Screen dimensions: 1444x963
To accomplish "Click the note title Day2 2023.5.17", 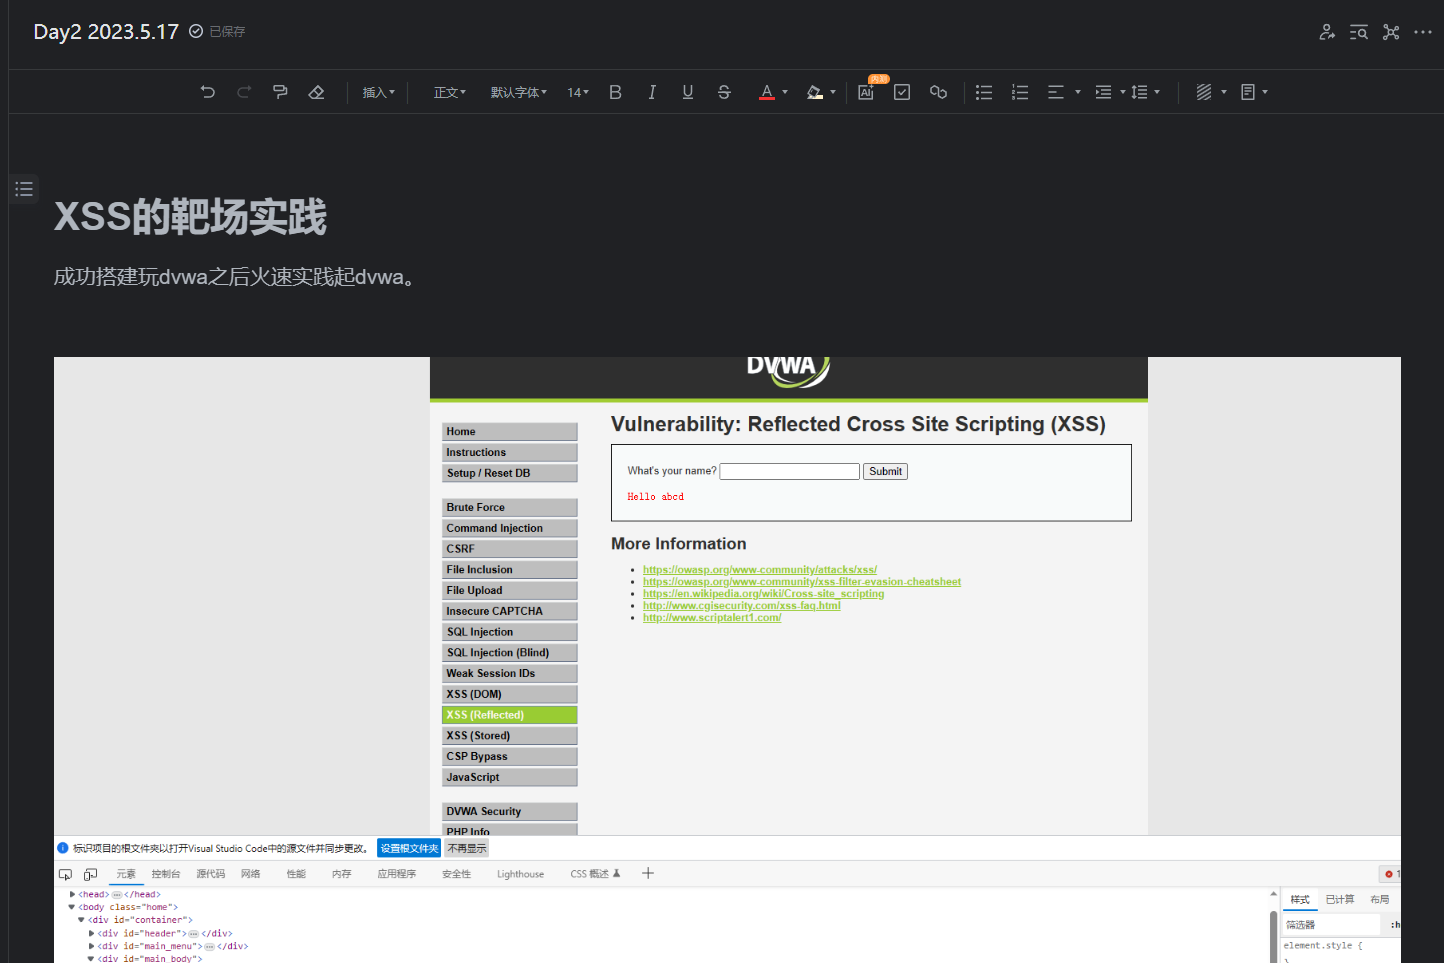I will 106,32.
